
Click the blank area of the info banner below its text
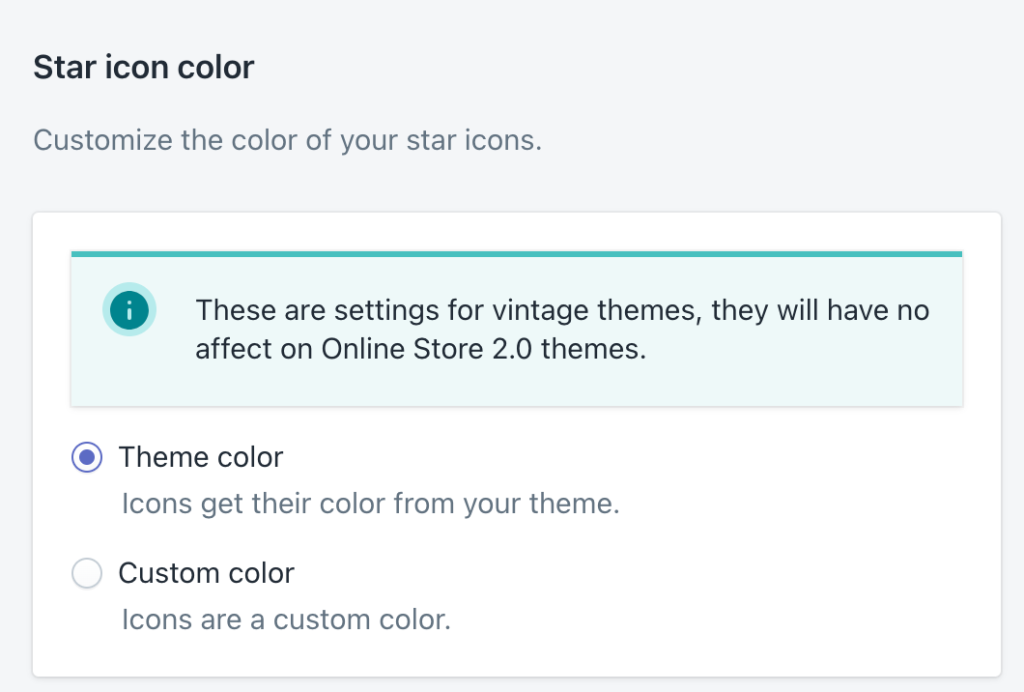point(516,388)
